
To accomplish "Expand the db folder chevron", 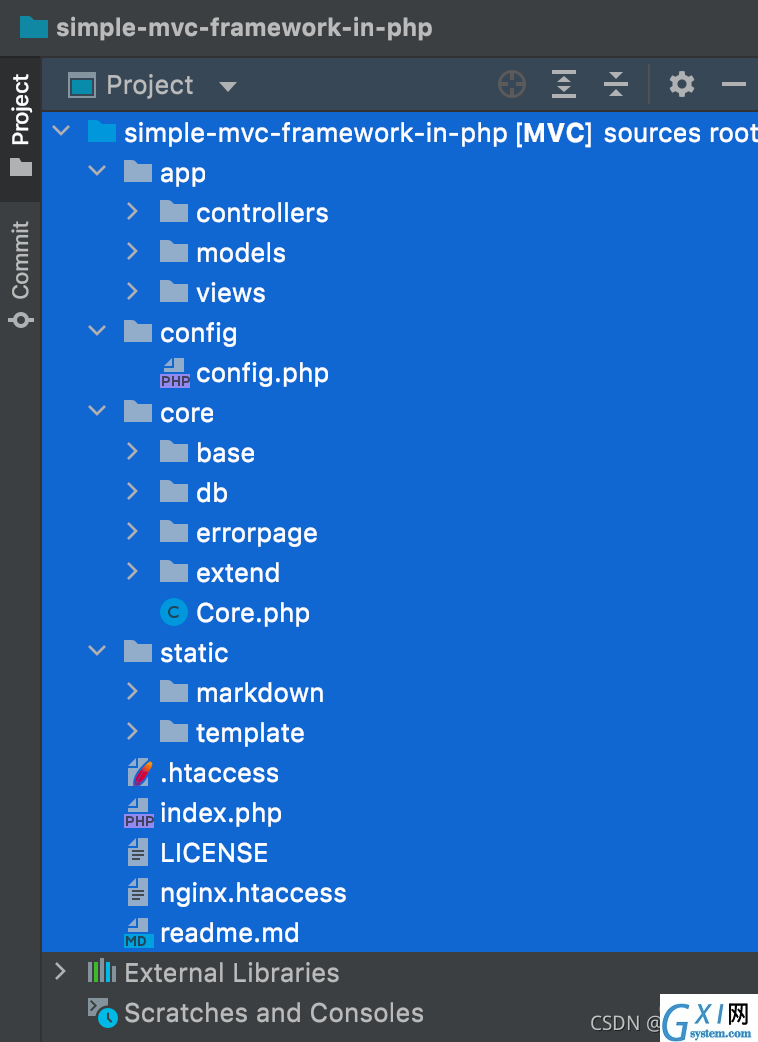I will (132, 491).
